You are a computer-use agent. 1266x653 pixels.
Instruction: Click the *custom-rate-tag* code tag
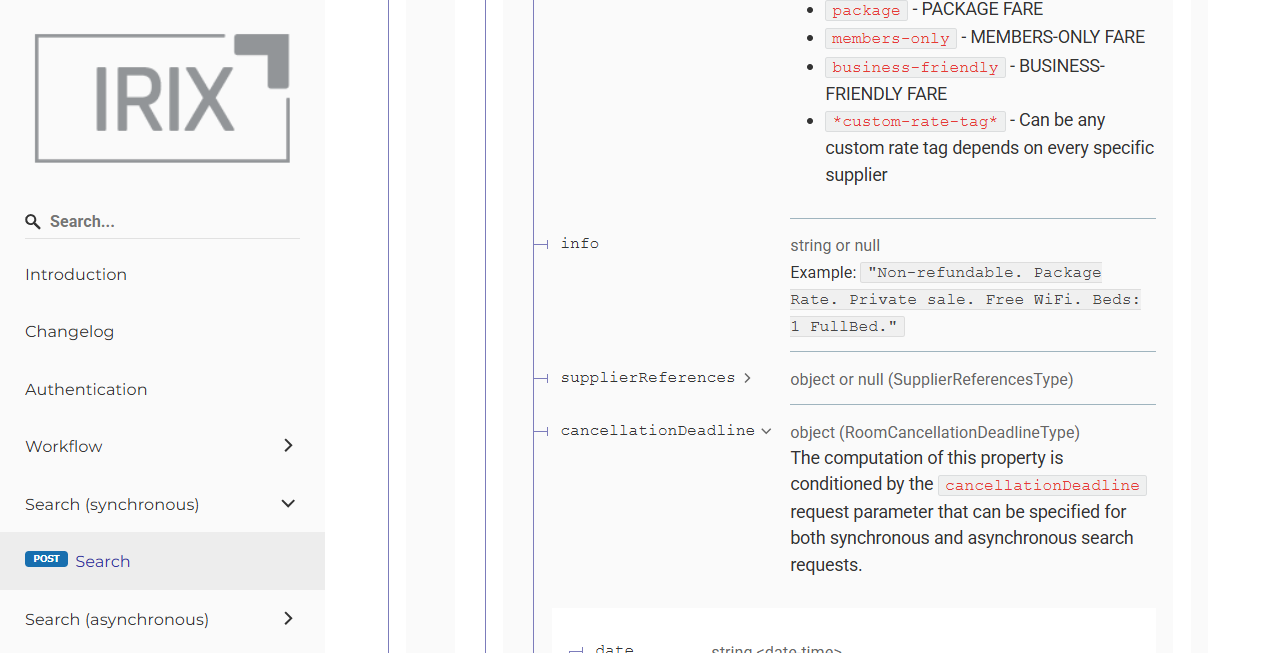point(915,121)
